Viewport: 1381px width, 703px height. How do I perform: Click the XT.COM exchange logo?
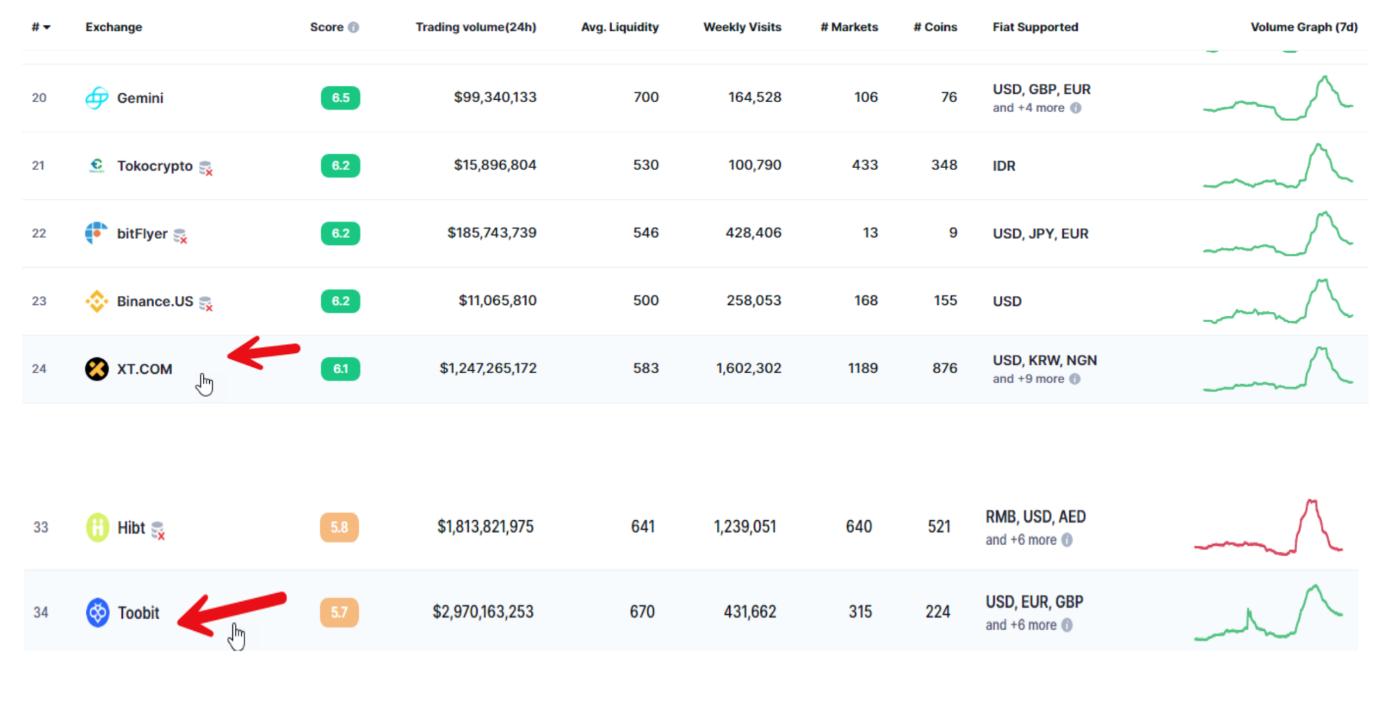coord(96,369)
